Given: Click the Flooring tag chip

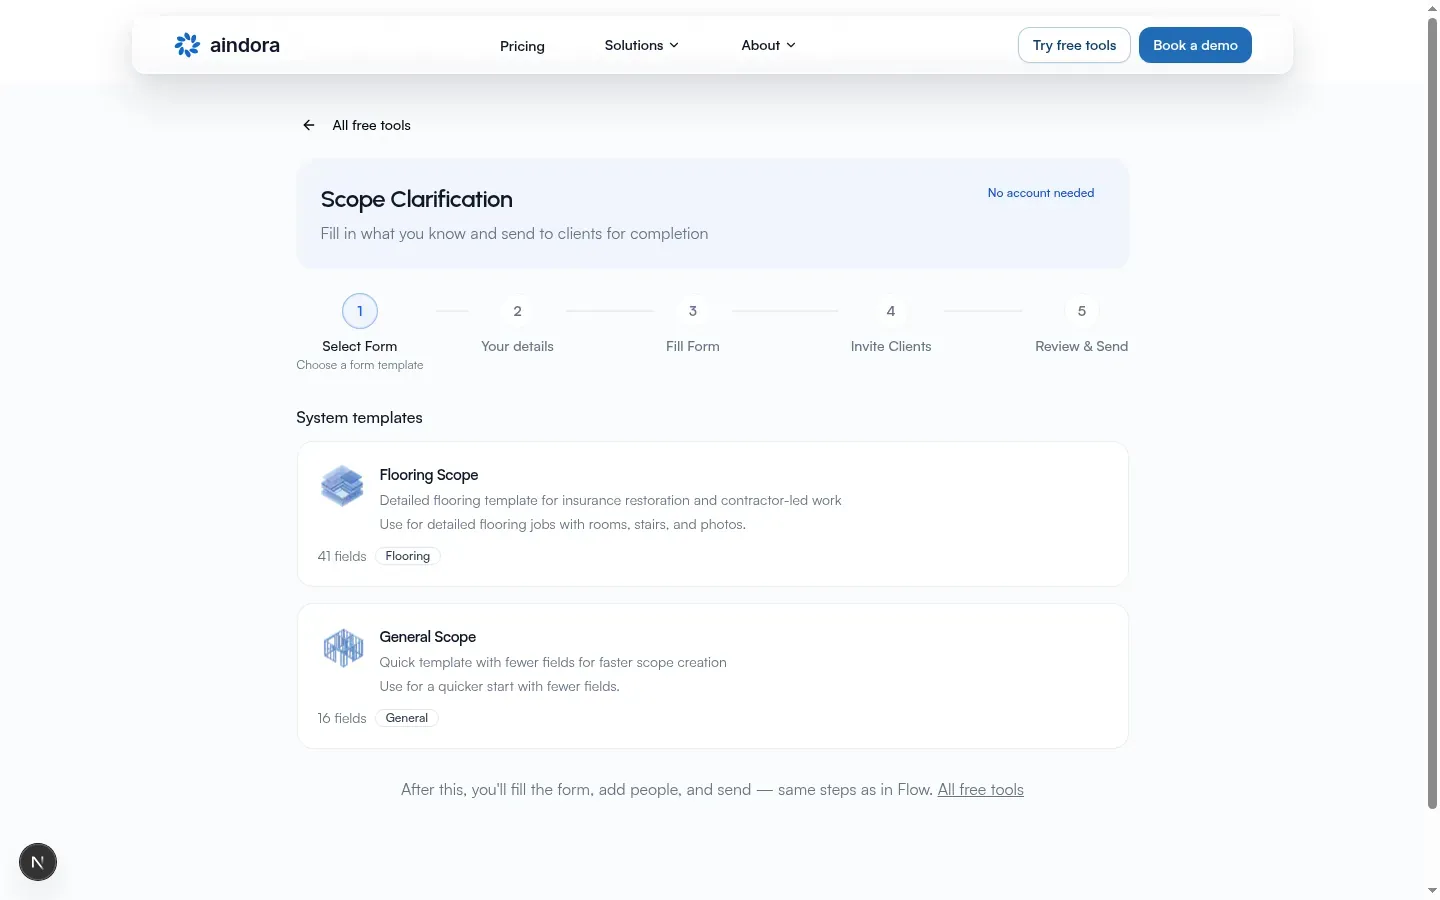Looking at the screenshot, I should pyautogui.click(x=408, y=556).
